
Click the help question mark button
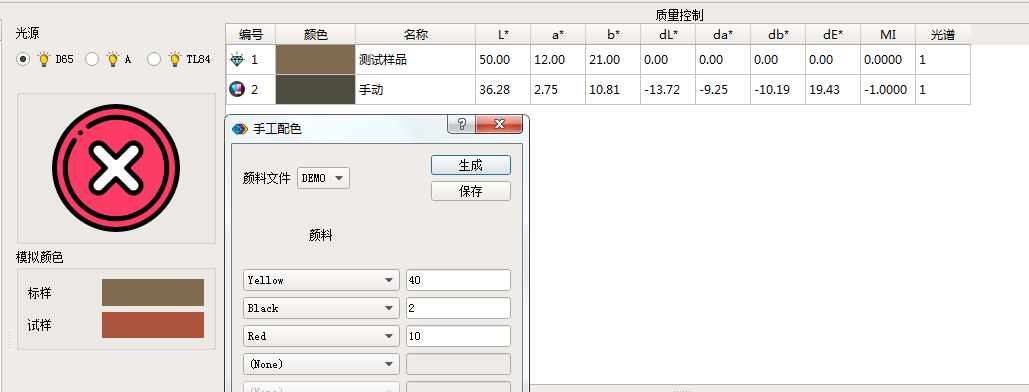tap(461, 124)
